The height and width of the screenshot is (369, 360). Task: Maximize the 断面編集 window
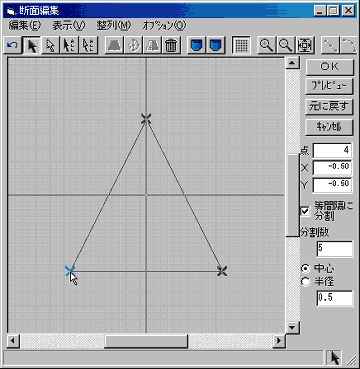click(x=333, y=11)
